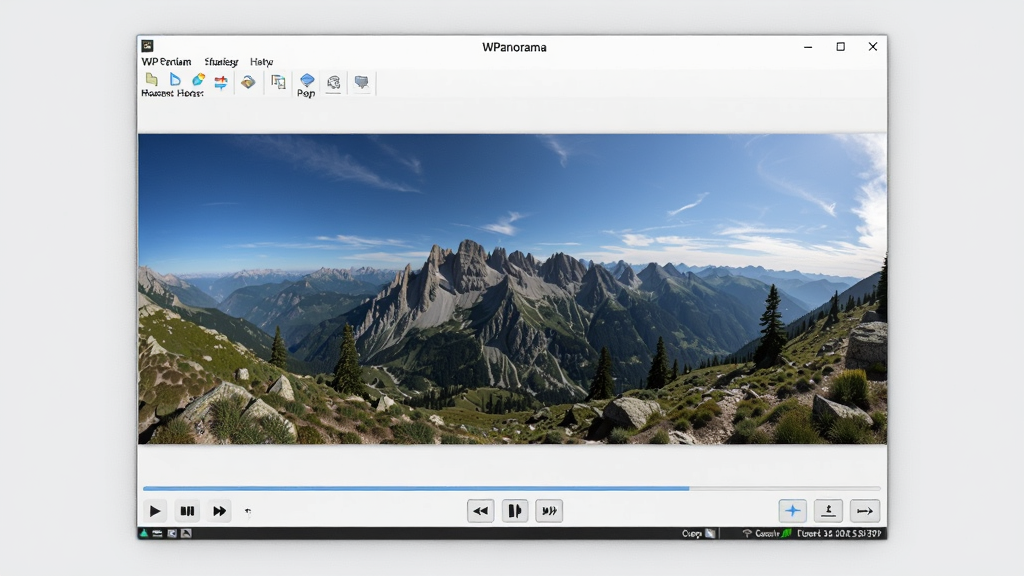1024x576 pixels.
Task: Click the third status bar icon
Action: [172, 534]
